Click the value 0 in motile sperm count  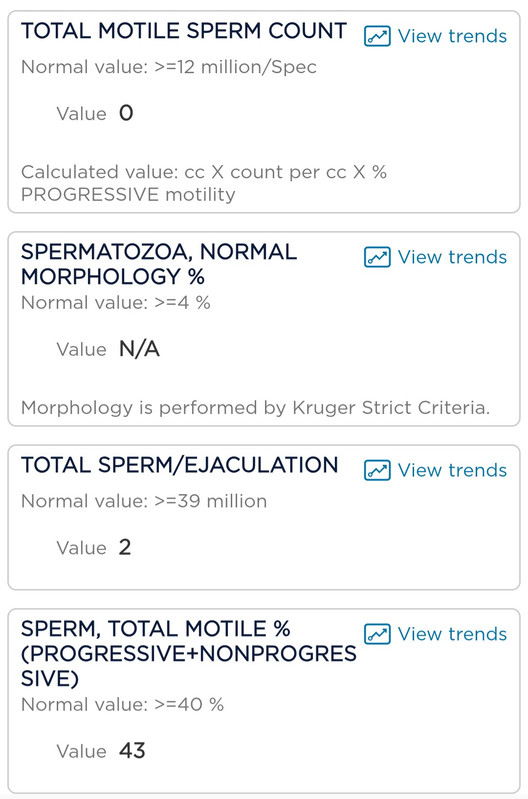coord(126,113)
